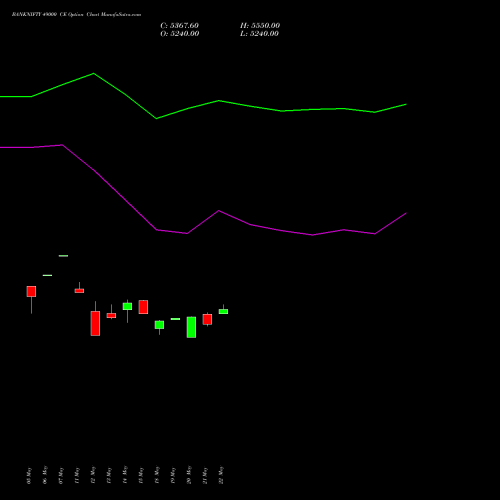Select the high value H: 5550.00
This screenshot has height=500, width=500.
pos(260,26)
